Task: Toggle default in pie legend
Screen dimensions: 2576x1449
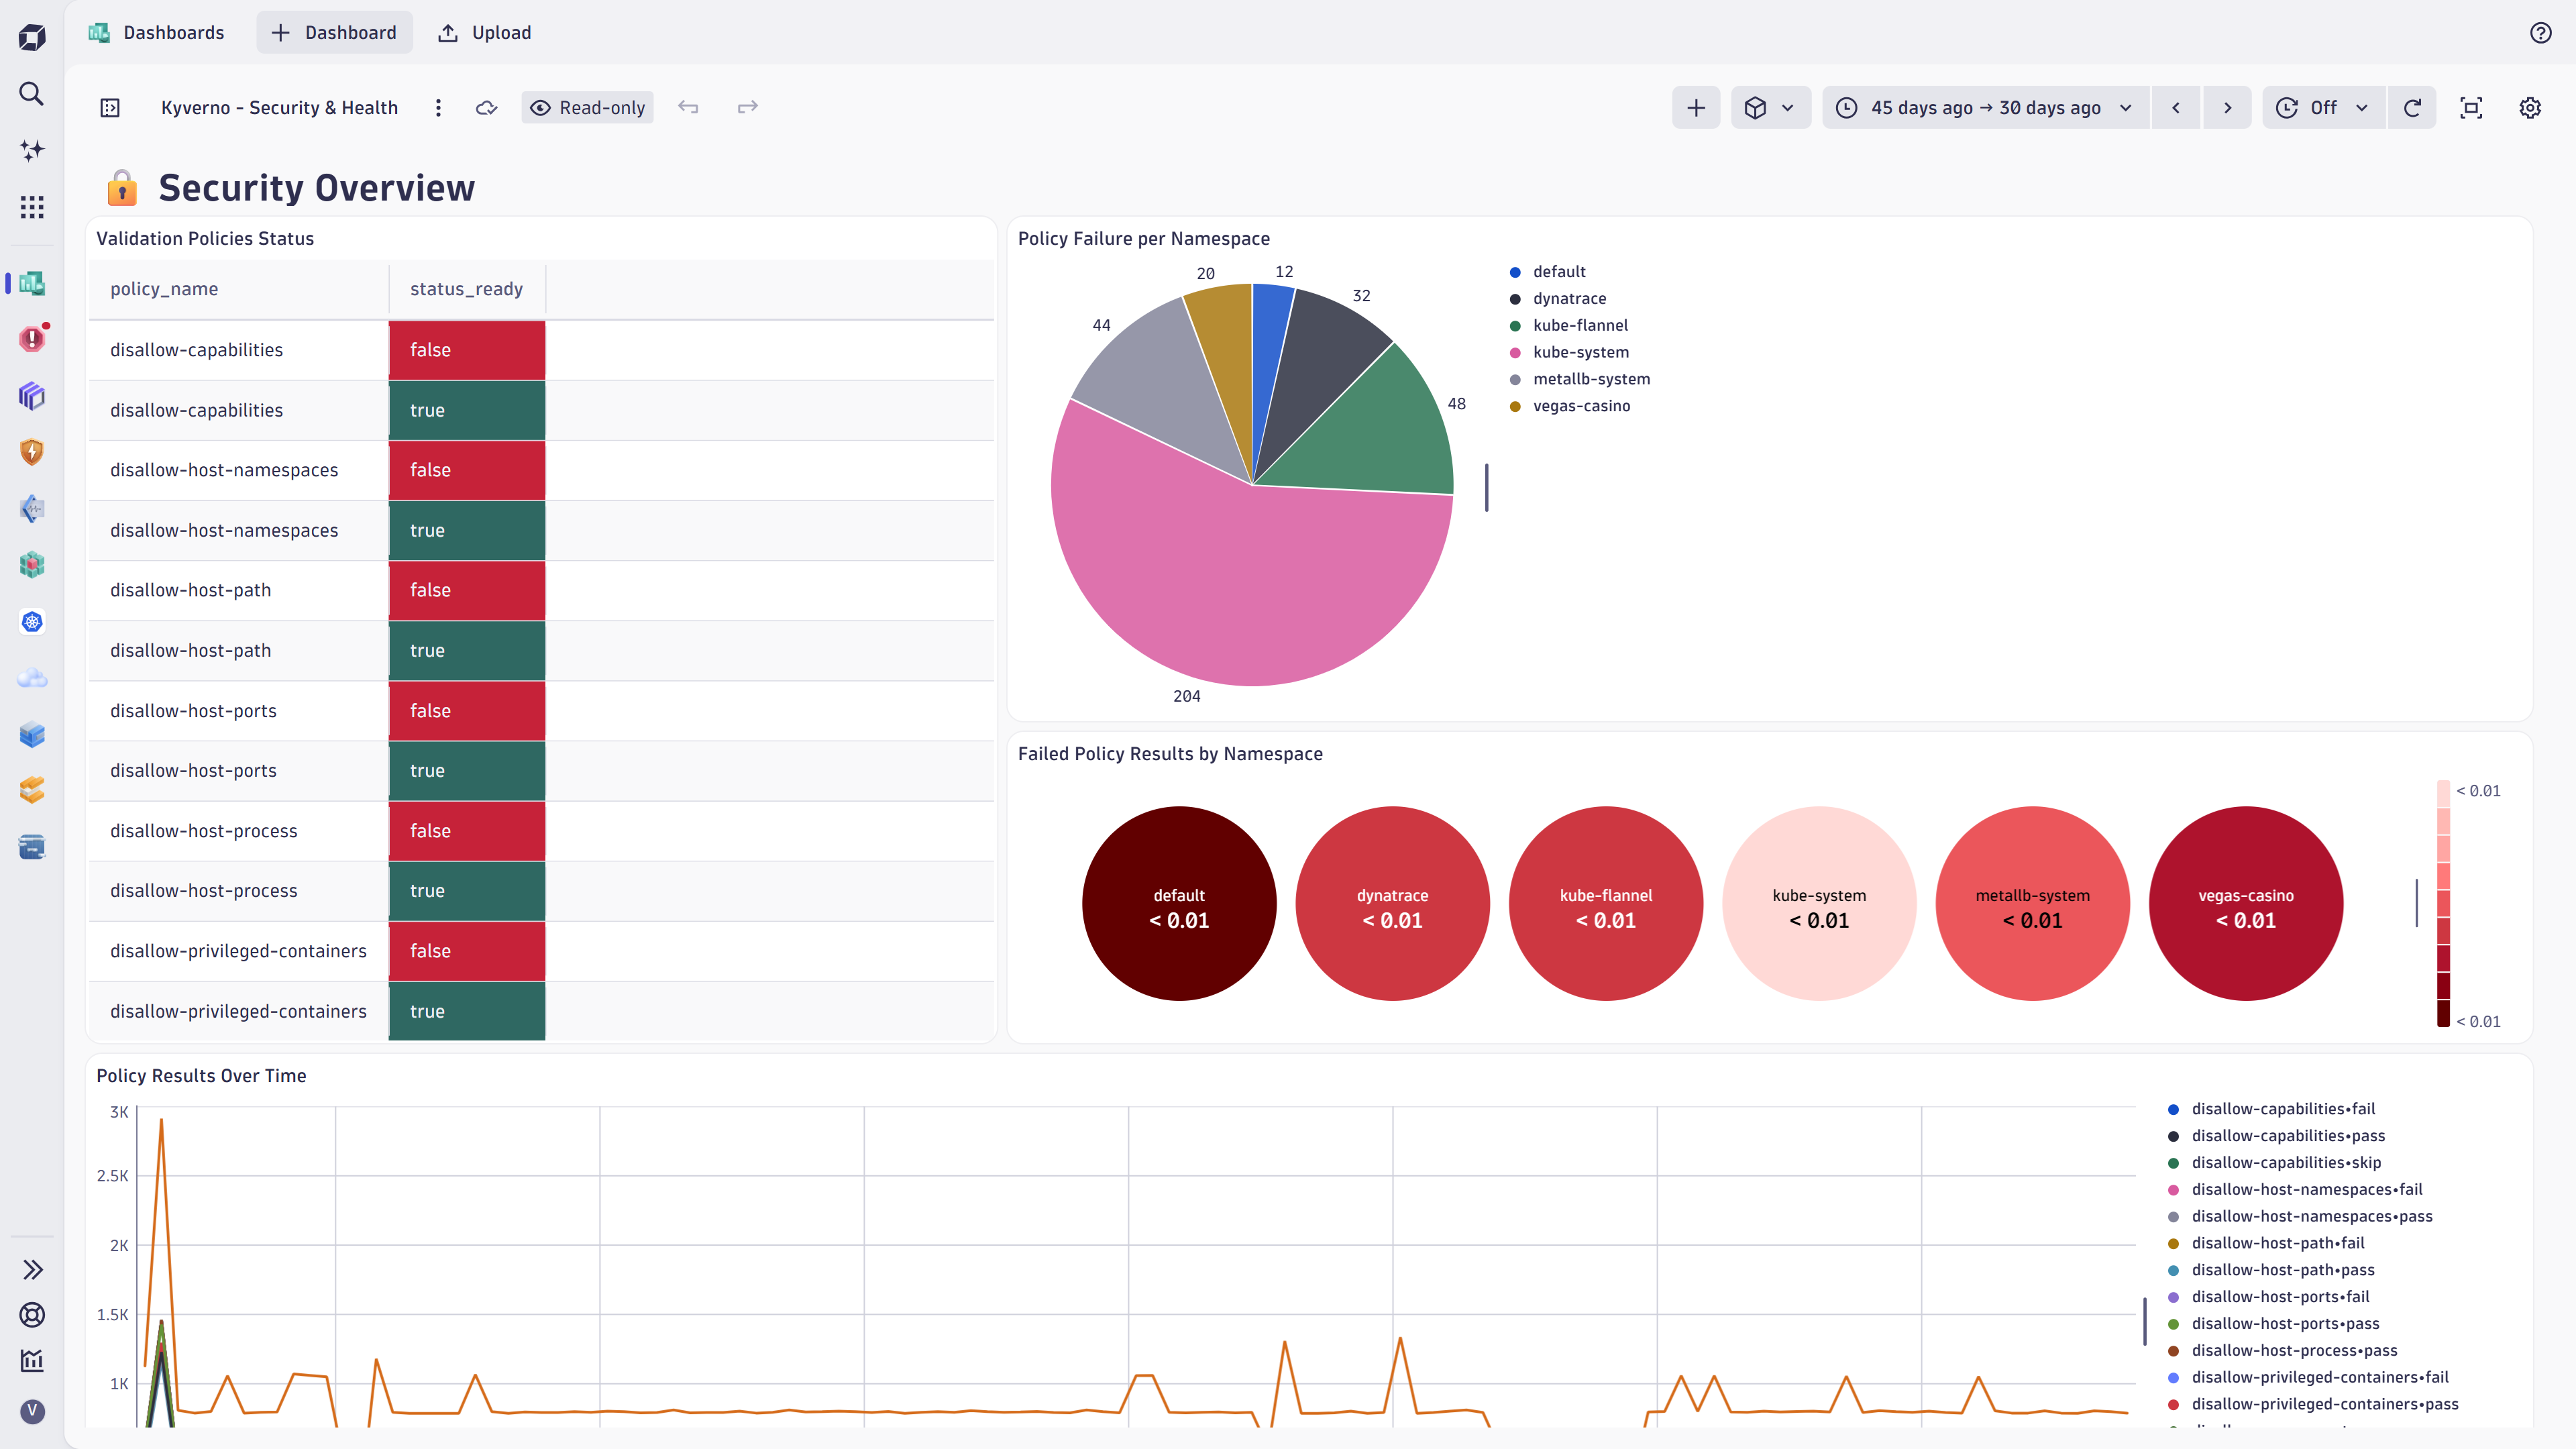Action: coord(1547,272)
